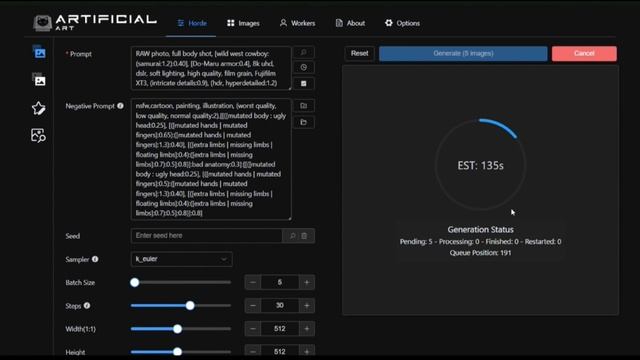Viewport: 640px width, 360px height.
Task: Switch to the Images tab
Action: point(243,23)
